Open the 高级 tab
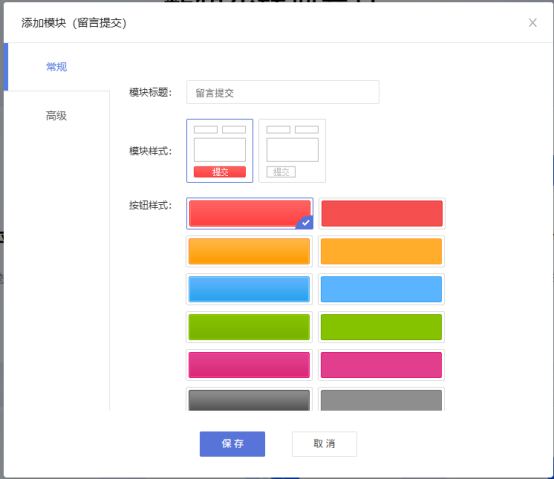The height and width of the screenshot is (479, 554). pos(57,116)
